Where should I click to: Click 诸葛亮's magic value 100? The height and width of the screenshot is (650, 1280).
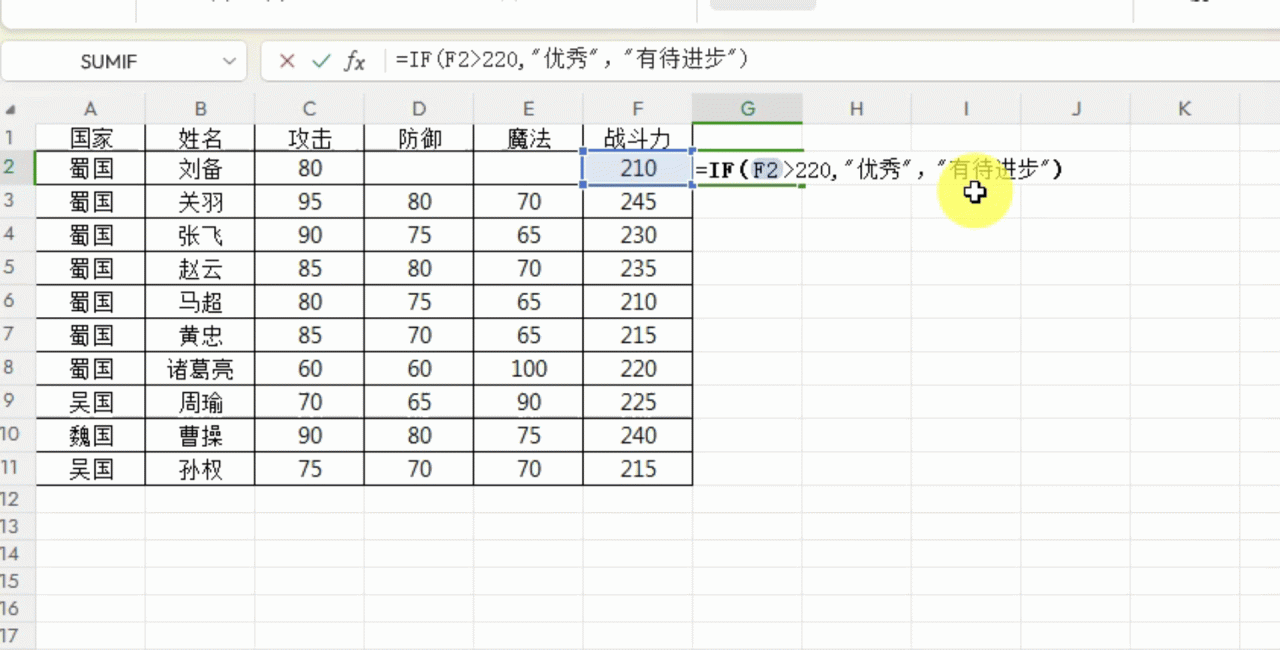pos(528,369)
